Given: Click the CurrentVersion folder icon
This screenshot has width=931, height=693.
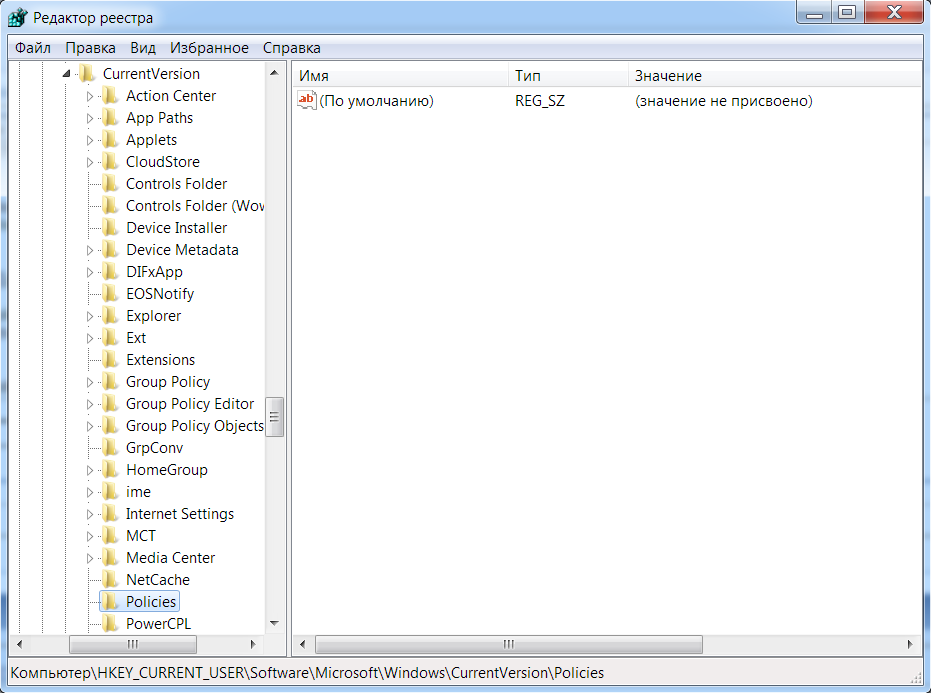Looking at the screenshot, I should point(87,74).
